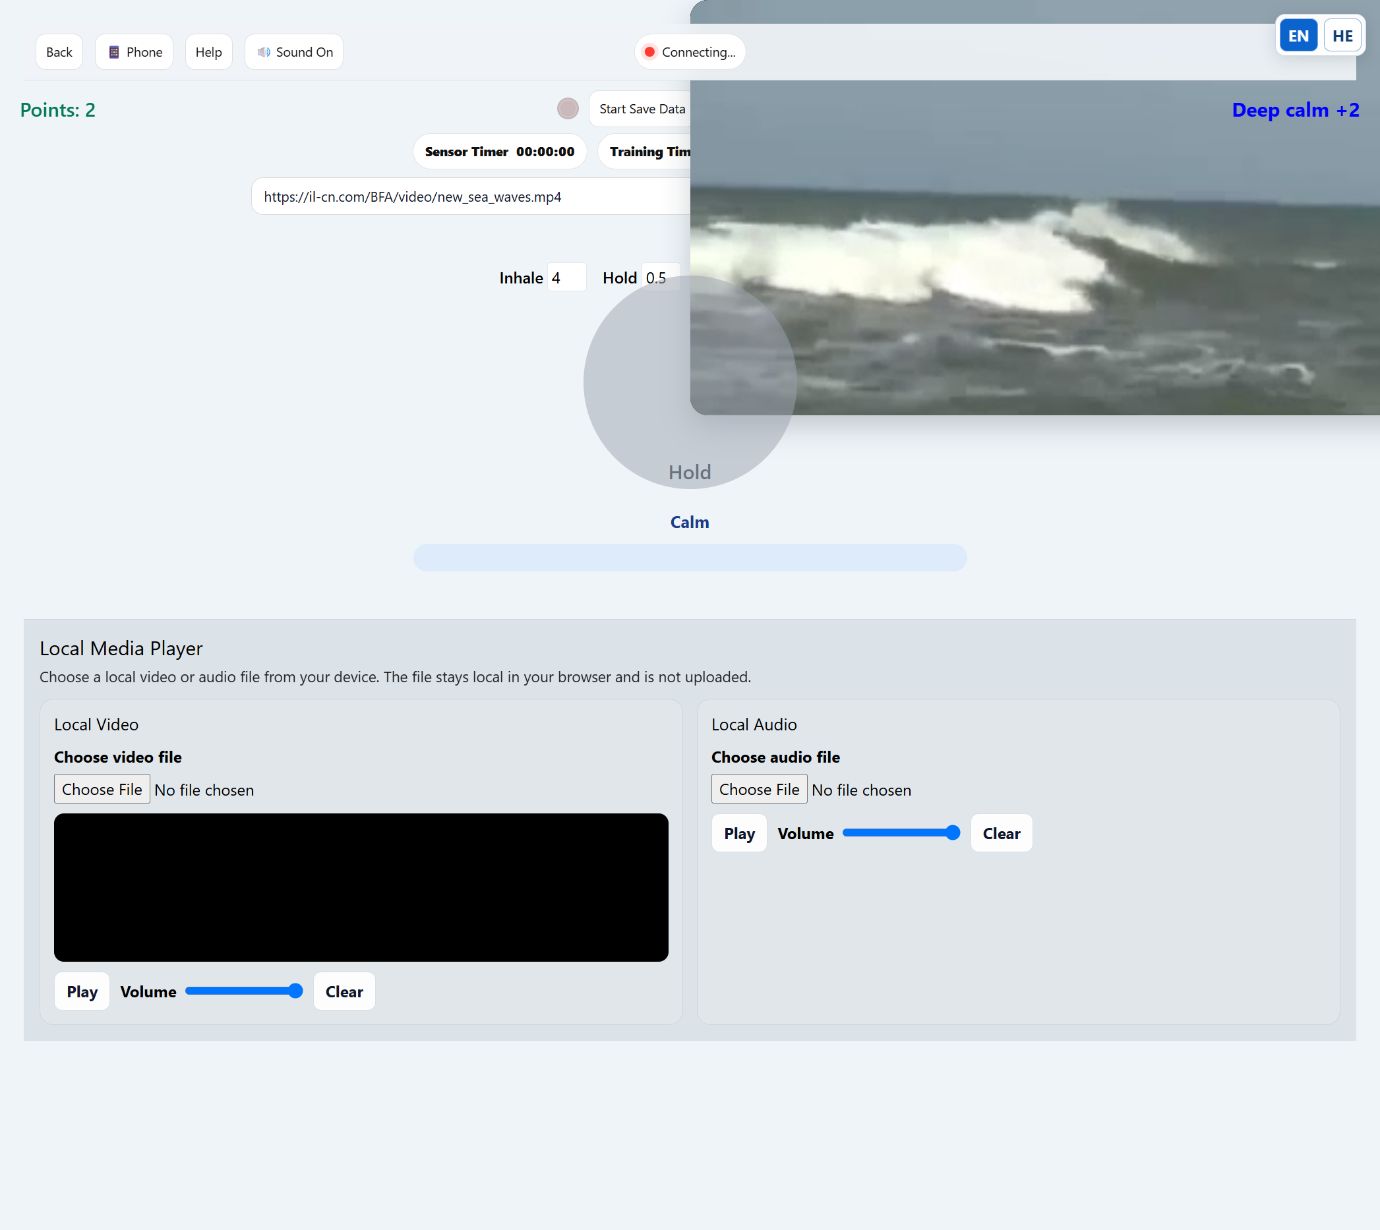The image size is (1380, 1230).
Task: Click the black local video preview
Action: click(x=361, y=888)
